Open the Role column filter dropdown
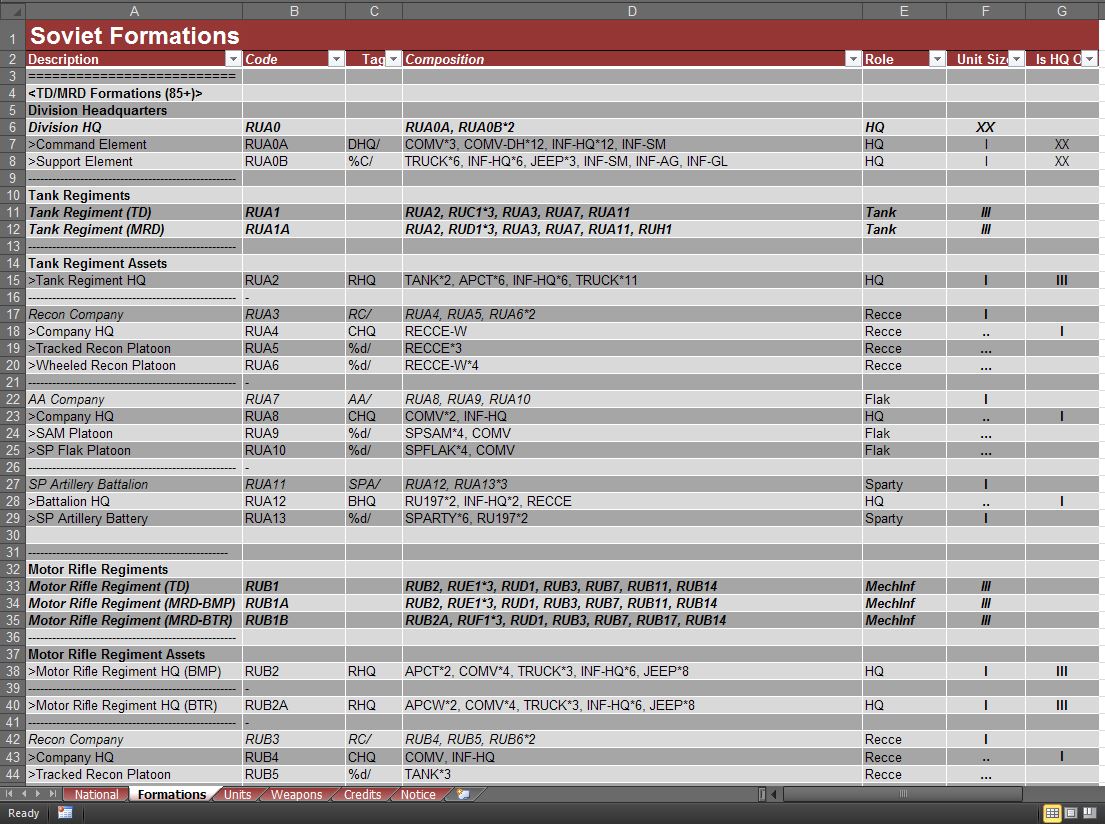Viewport: 1105px width, 824px height. click(937, 59)
